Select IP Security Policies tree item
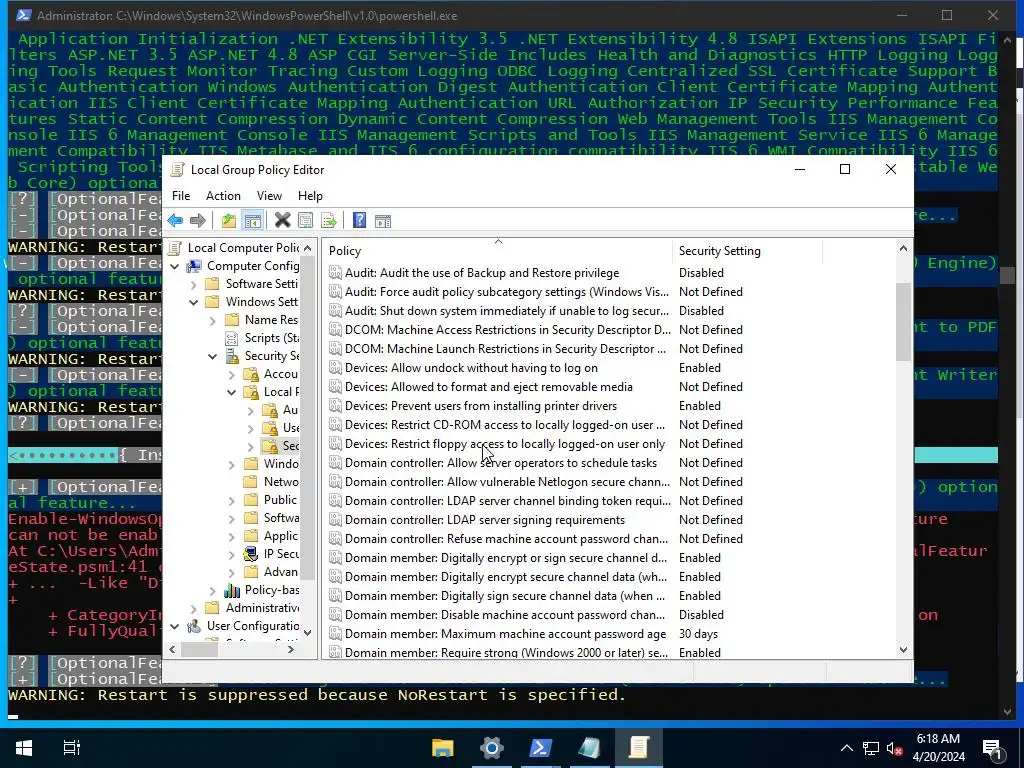 pyautogui.click(x=281, y=554)
